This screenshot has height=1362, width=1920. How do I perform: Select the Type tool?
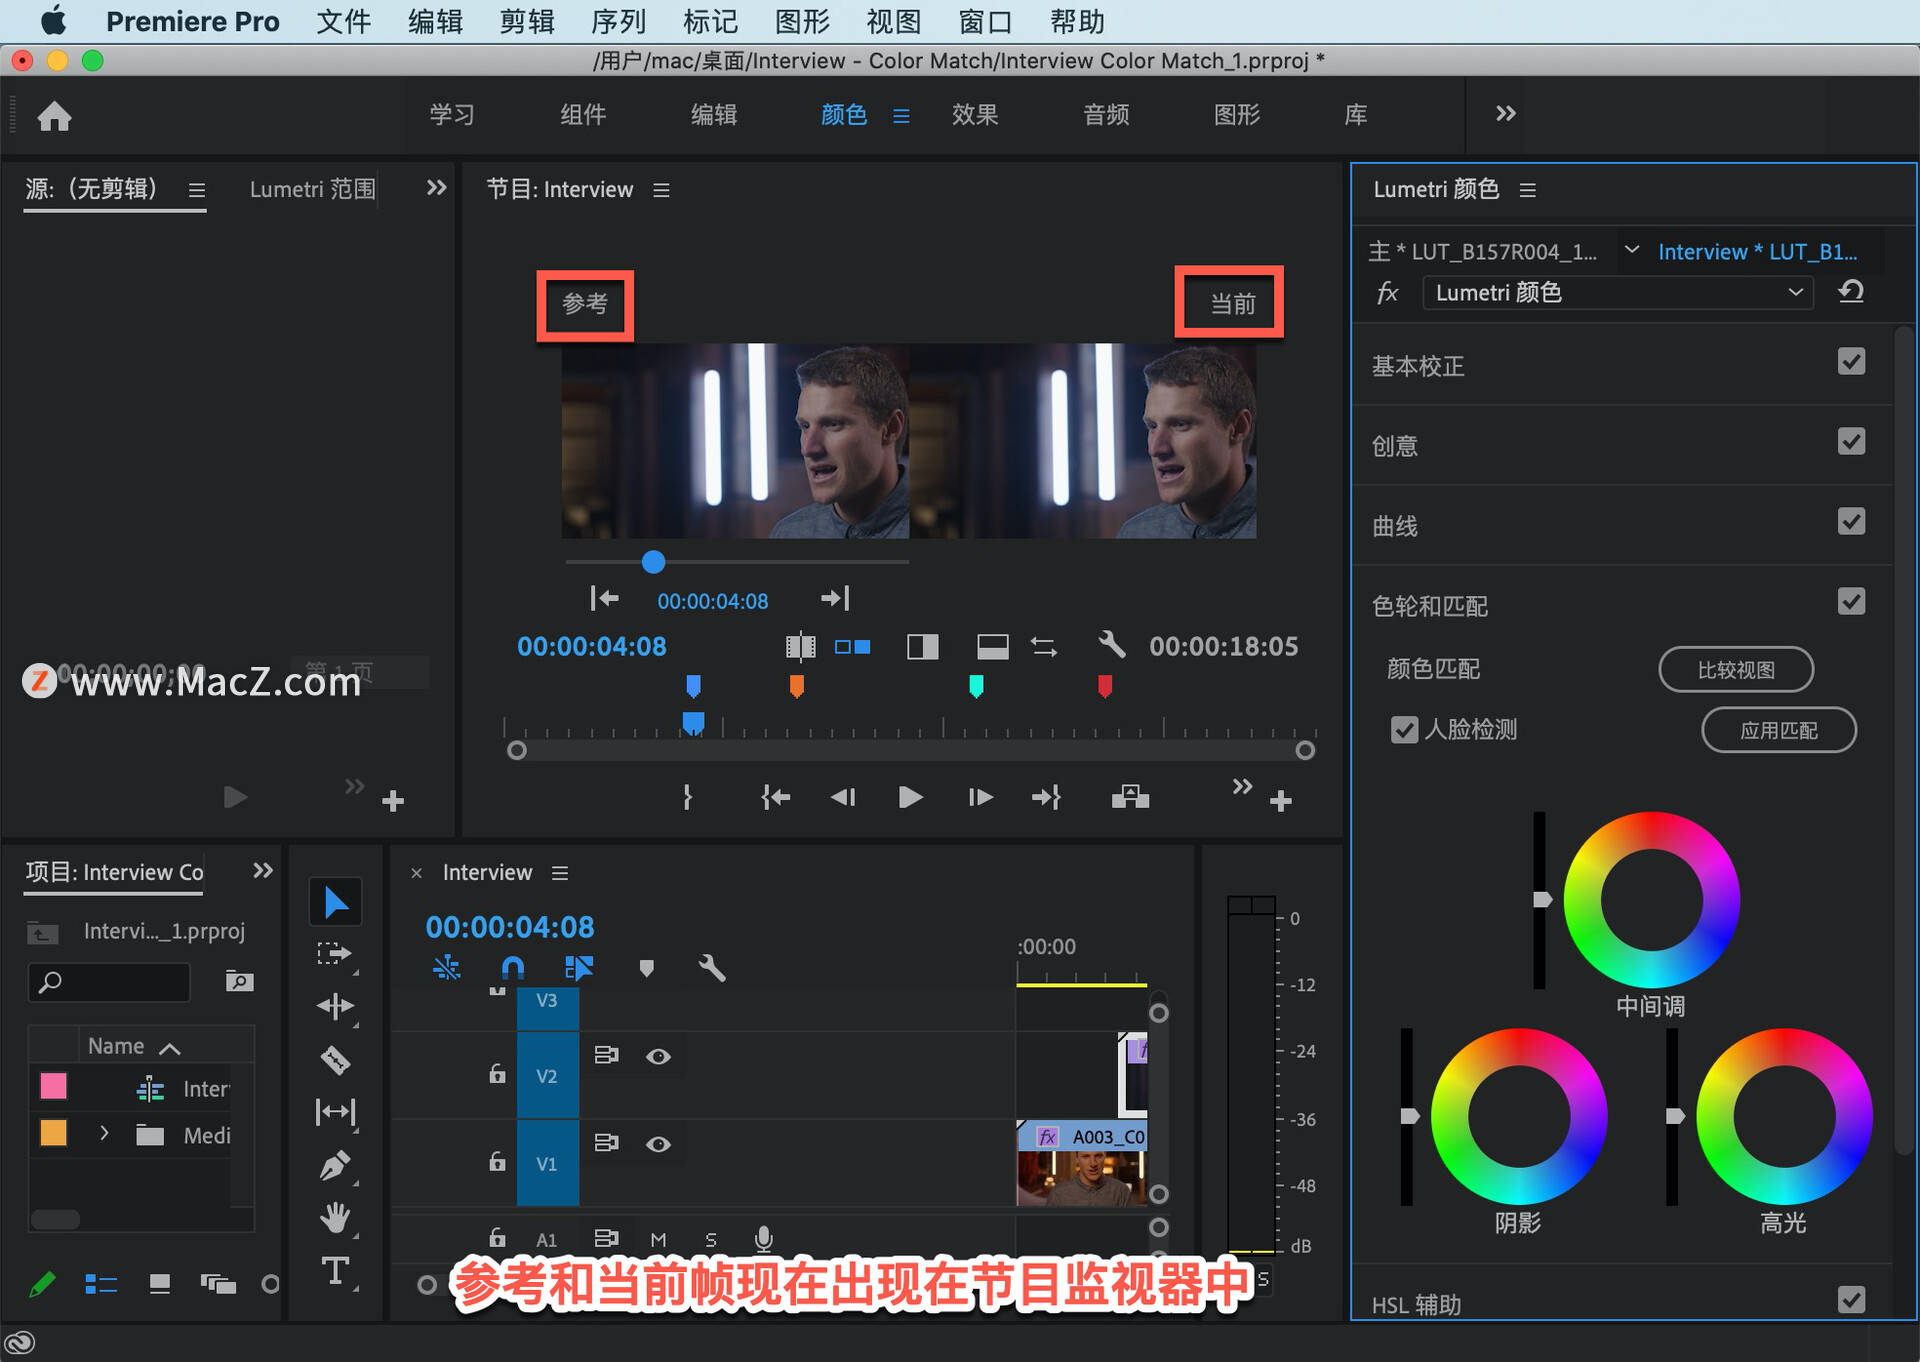tap(335, 1272)
